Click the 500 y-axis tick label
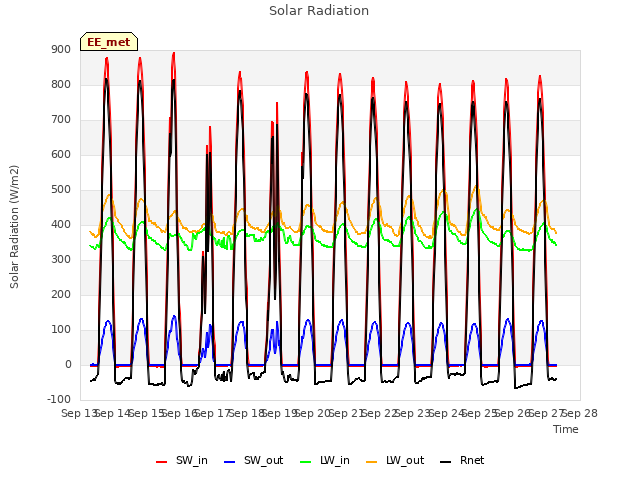The height and width of the screenshot is (480, 640). point(61,189)
